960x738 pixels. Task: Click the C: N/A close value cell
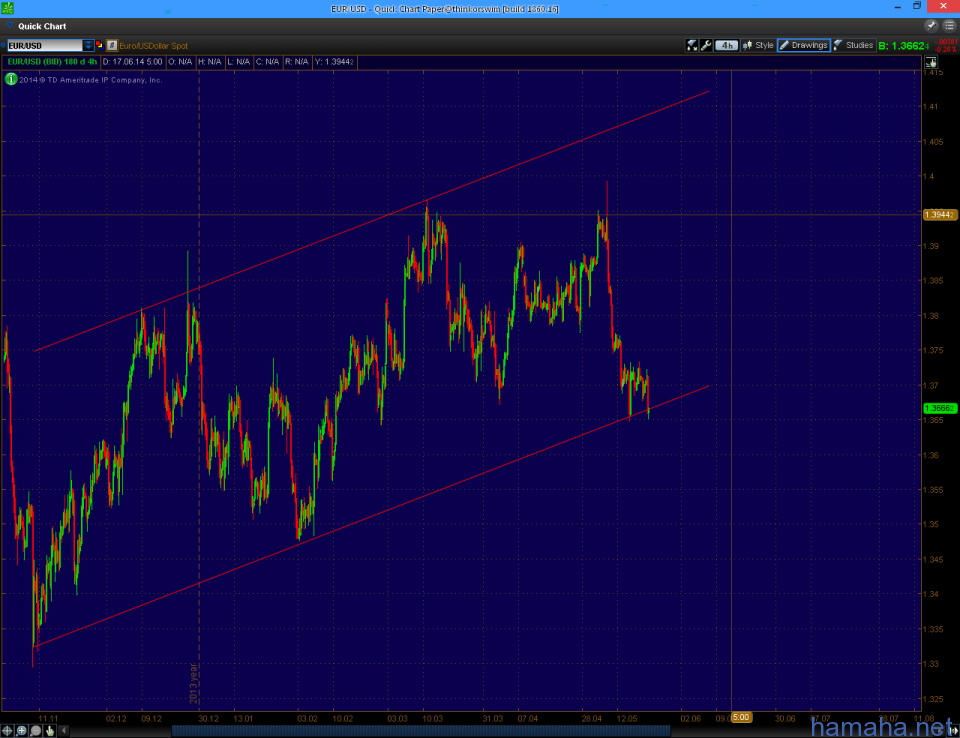click(268, 62)
